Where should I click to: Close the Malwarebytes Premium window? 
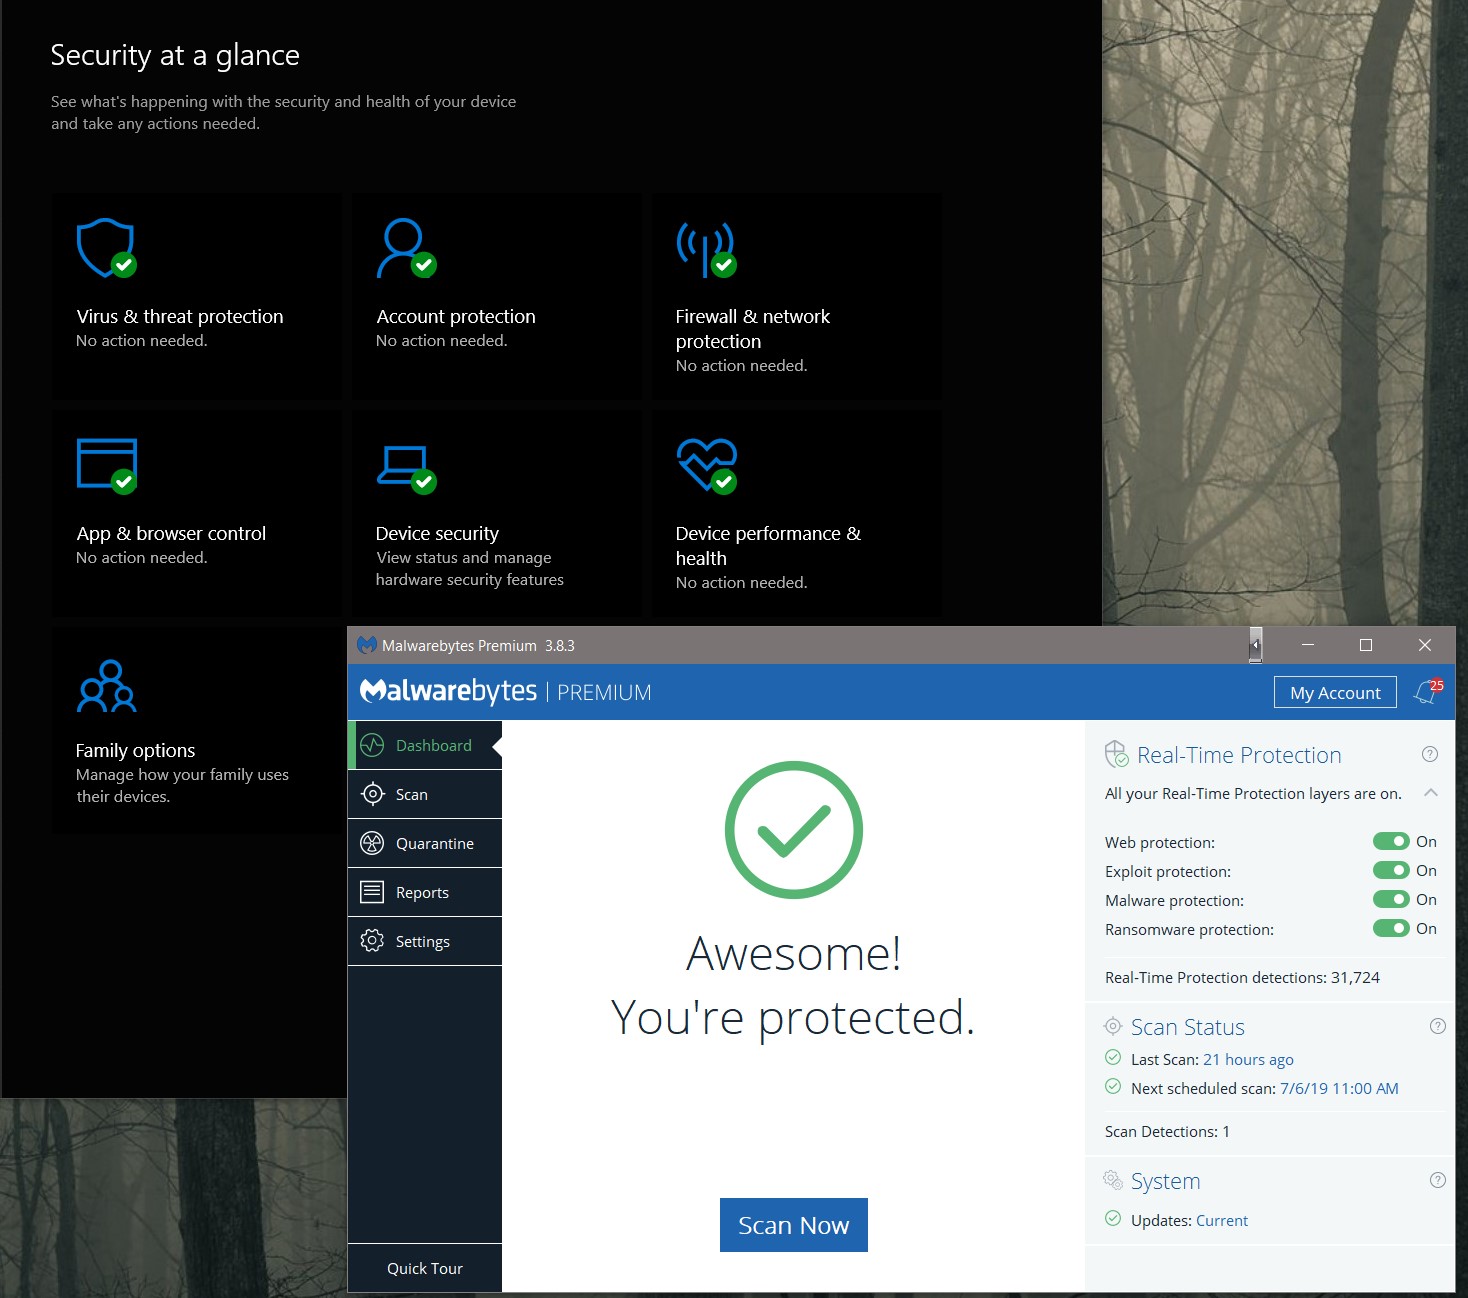pyautogui.click(x=1425, y=645)
